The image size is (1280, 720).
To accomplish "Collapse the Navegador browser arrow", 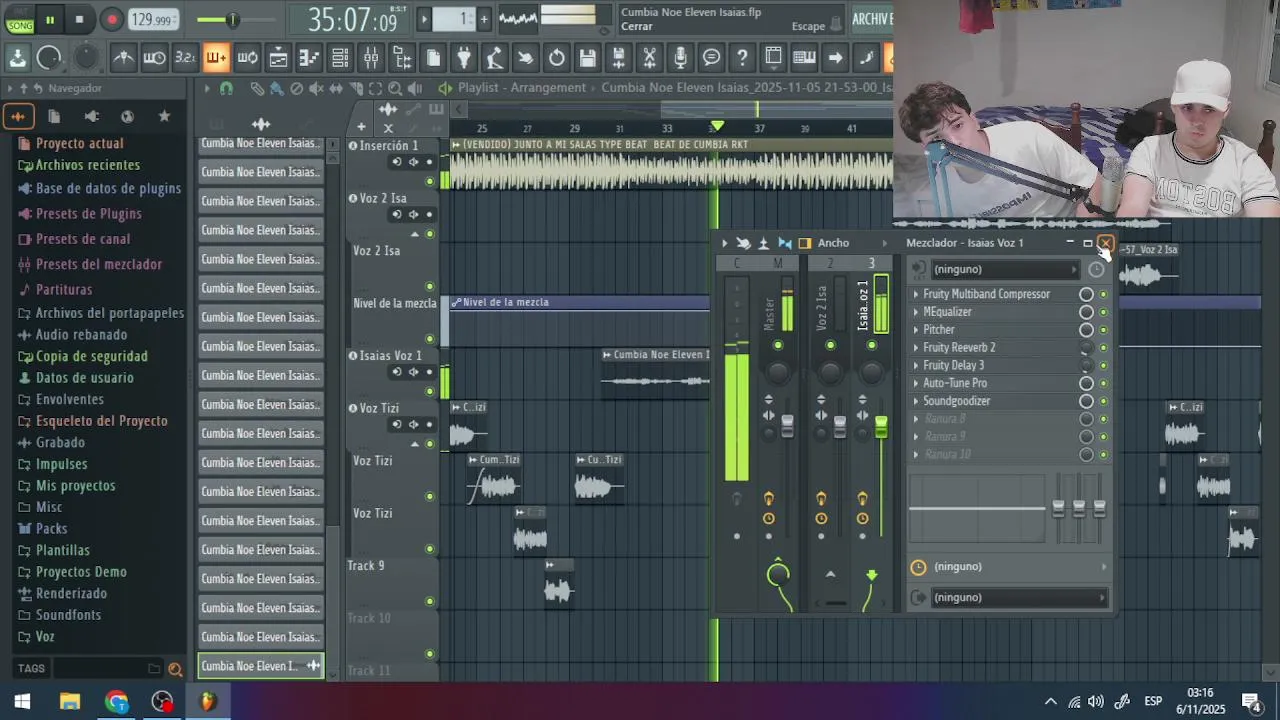I will tap(11, 88).
